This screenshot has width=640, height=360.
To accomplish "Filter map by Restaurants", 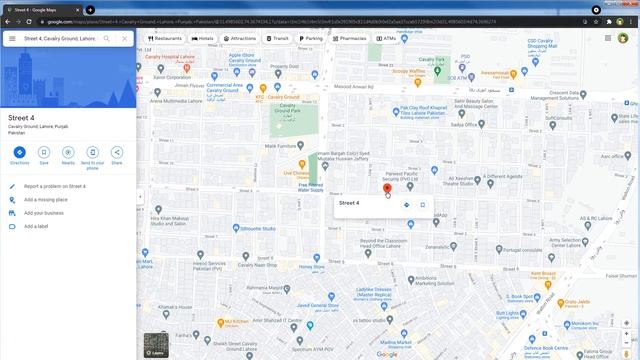I will 165,38.
